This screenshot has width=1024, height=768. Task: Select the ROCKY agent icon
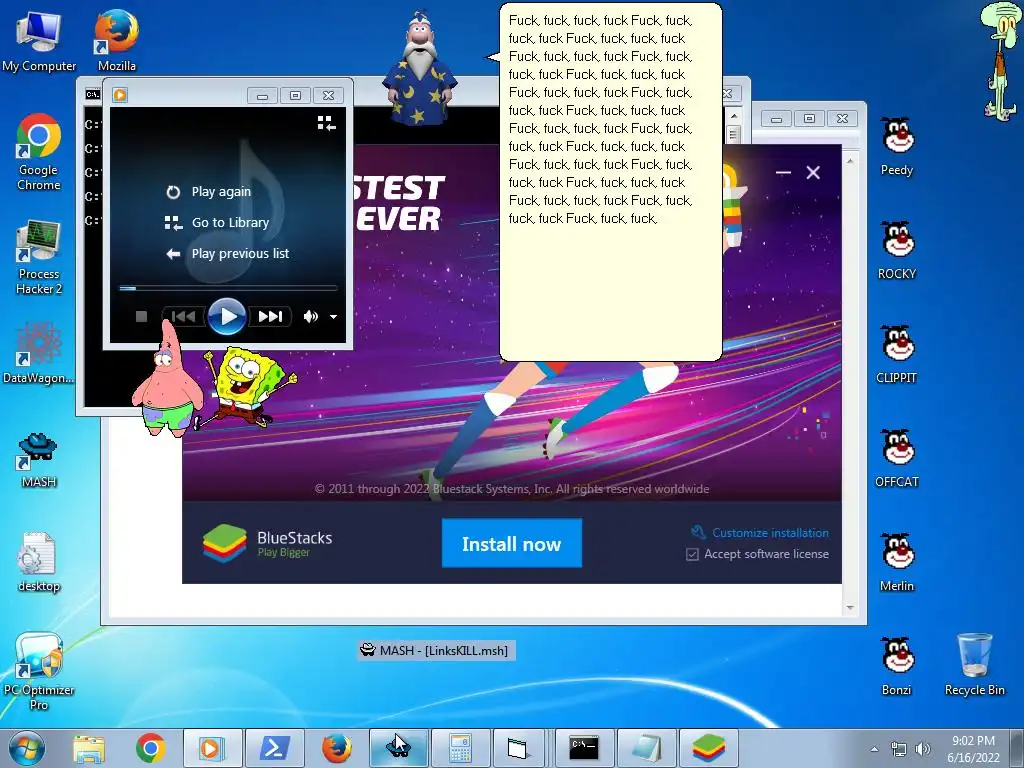pyautogui.click(x=897, y=250)
